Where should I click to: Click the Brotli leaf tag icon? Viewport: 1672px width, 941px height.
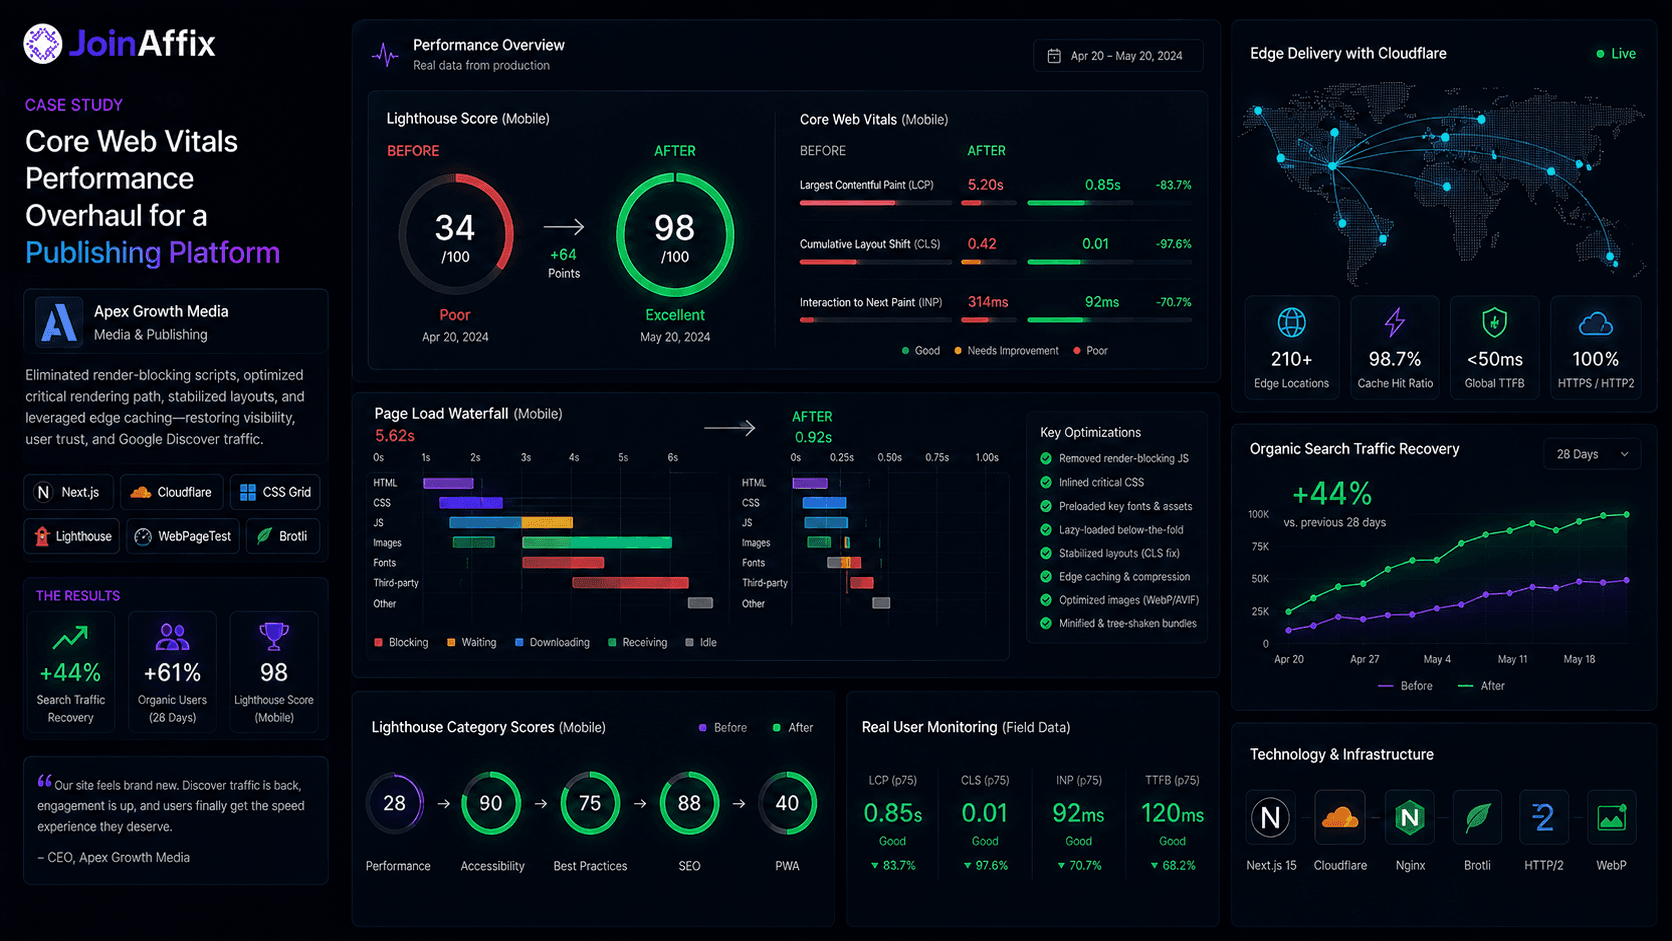click(x=264, y=536)
